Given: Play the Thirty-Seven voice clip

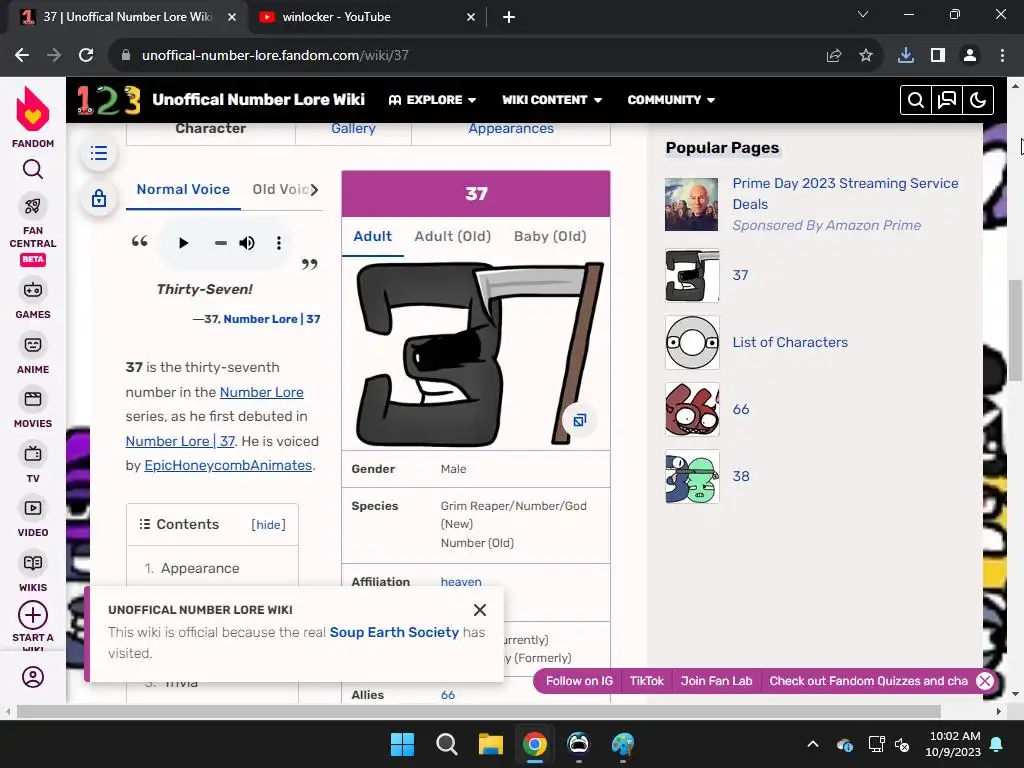Looking at the screenshot, I should [184, 243].
